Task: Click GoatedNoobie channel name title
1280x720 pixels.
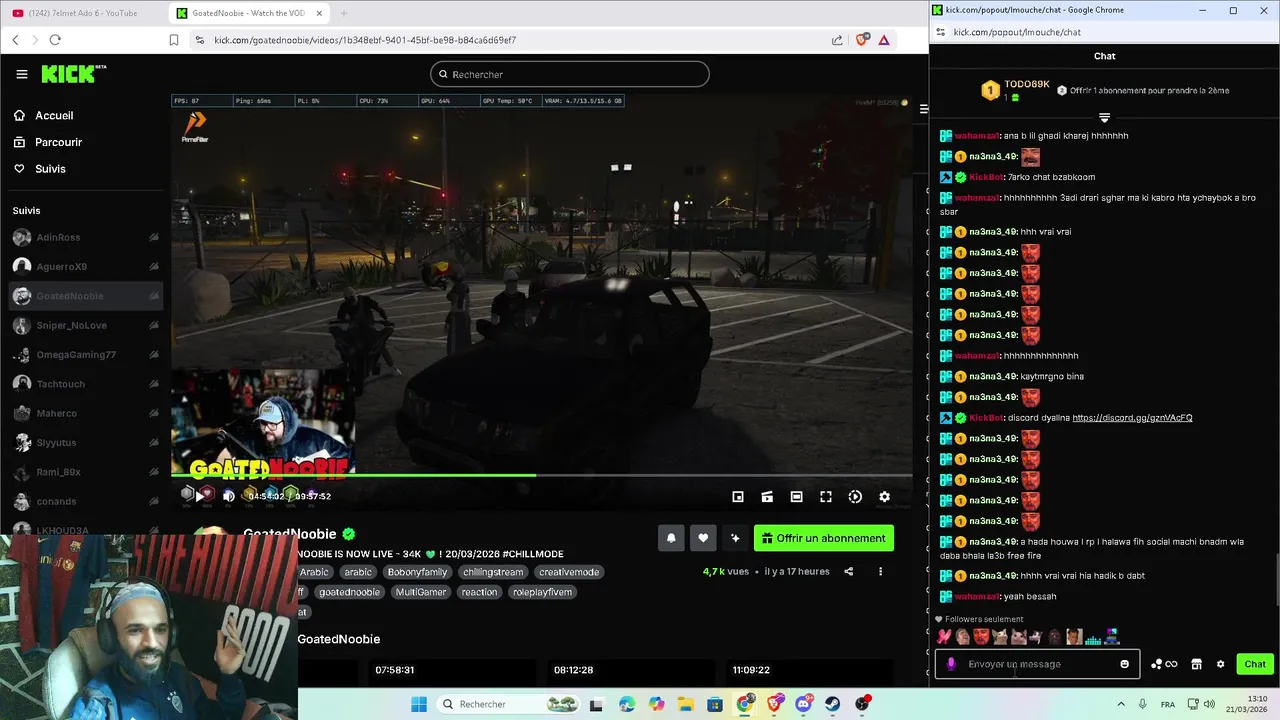Action: [x=290, y=534]
